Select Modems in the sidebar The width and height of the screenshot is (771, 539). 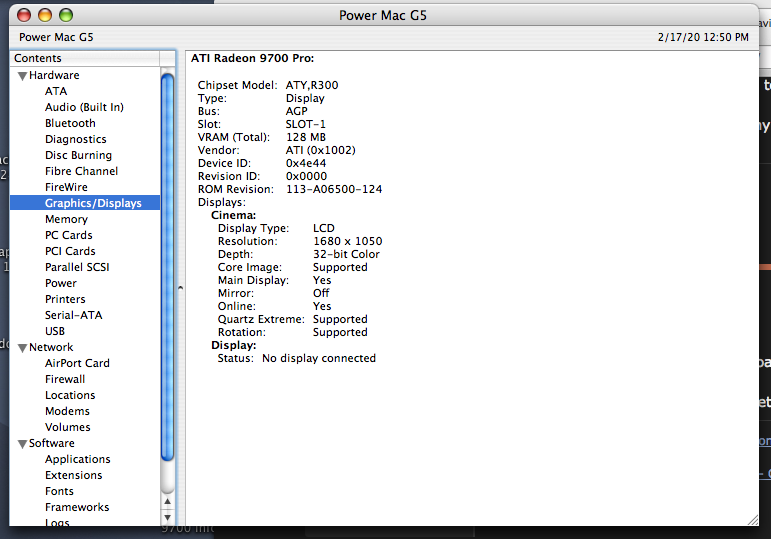[67, 411]
